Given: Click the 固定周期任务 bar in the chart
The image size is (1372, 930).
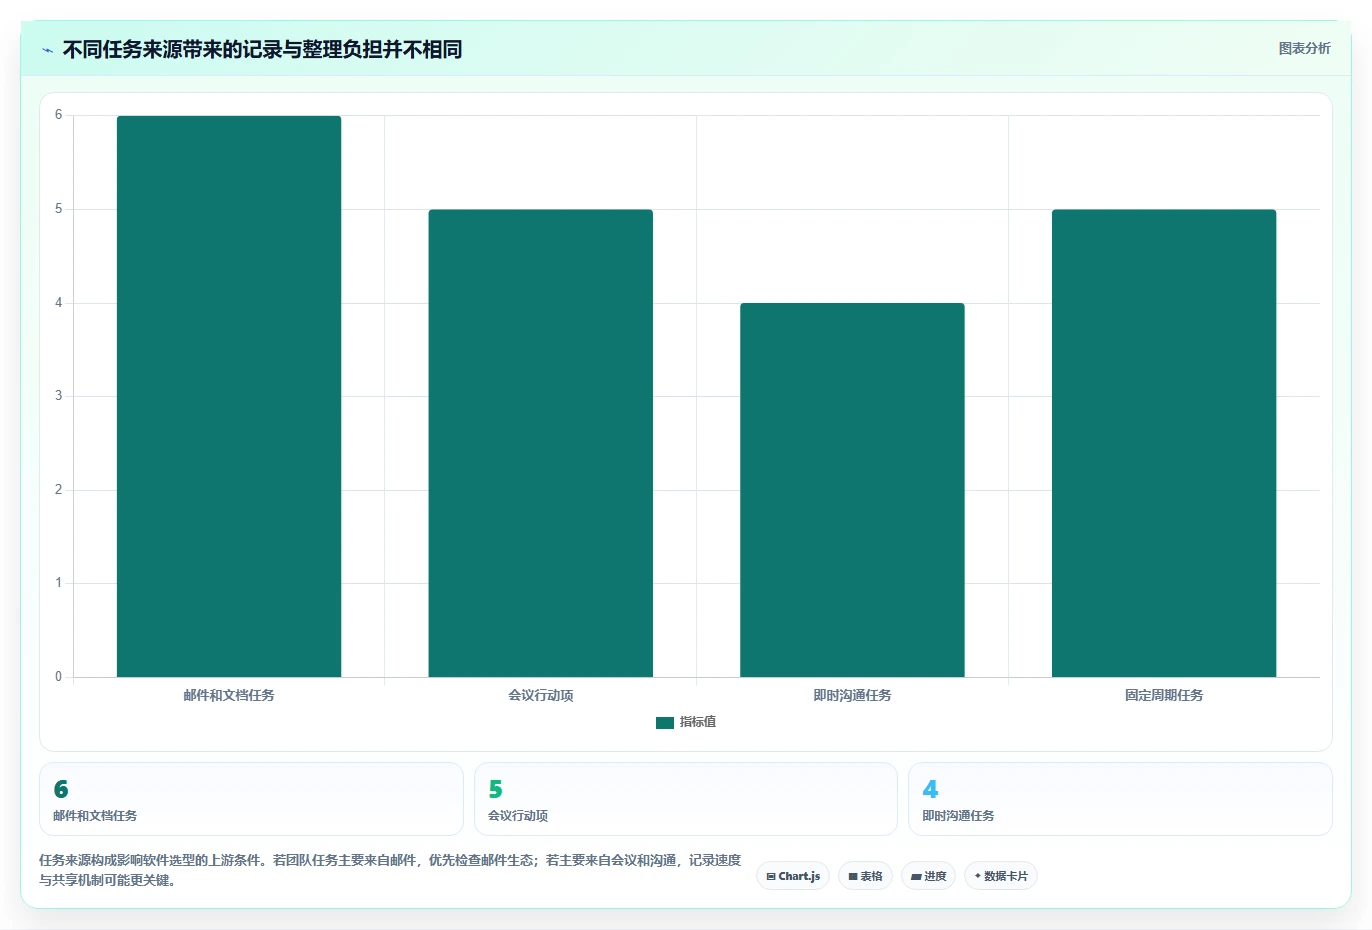Looking at the screenshot, I should point(1164,443).
